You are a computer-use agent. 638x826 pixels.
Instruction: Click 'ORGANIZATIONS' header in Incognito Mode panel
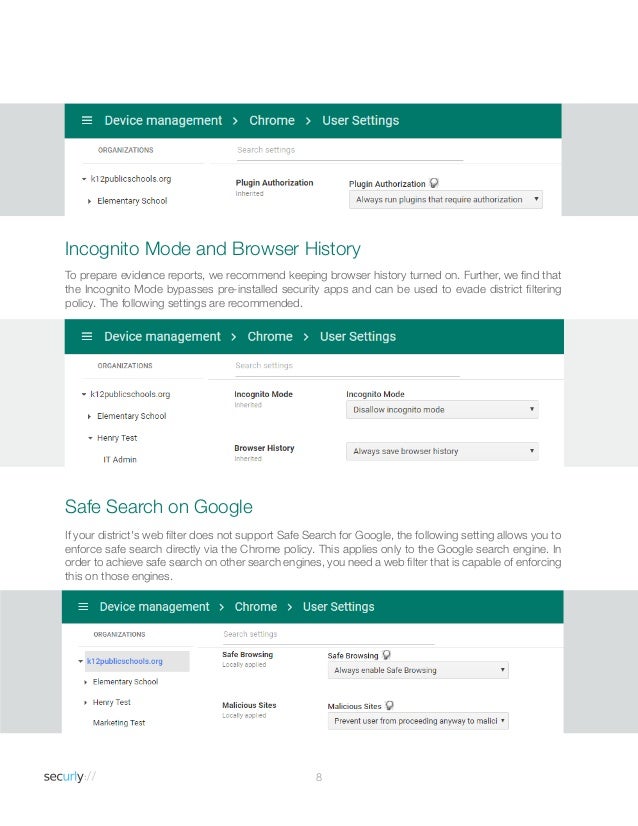pos(125,366)
